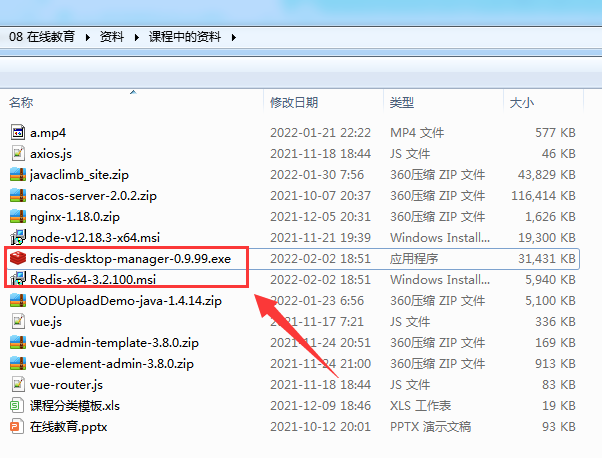602x458 pixels.
Task: Click size 46 KB of axios.js
Action: 559,154
